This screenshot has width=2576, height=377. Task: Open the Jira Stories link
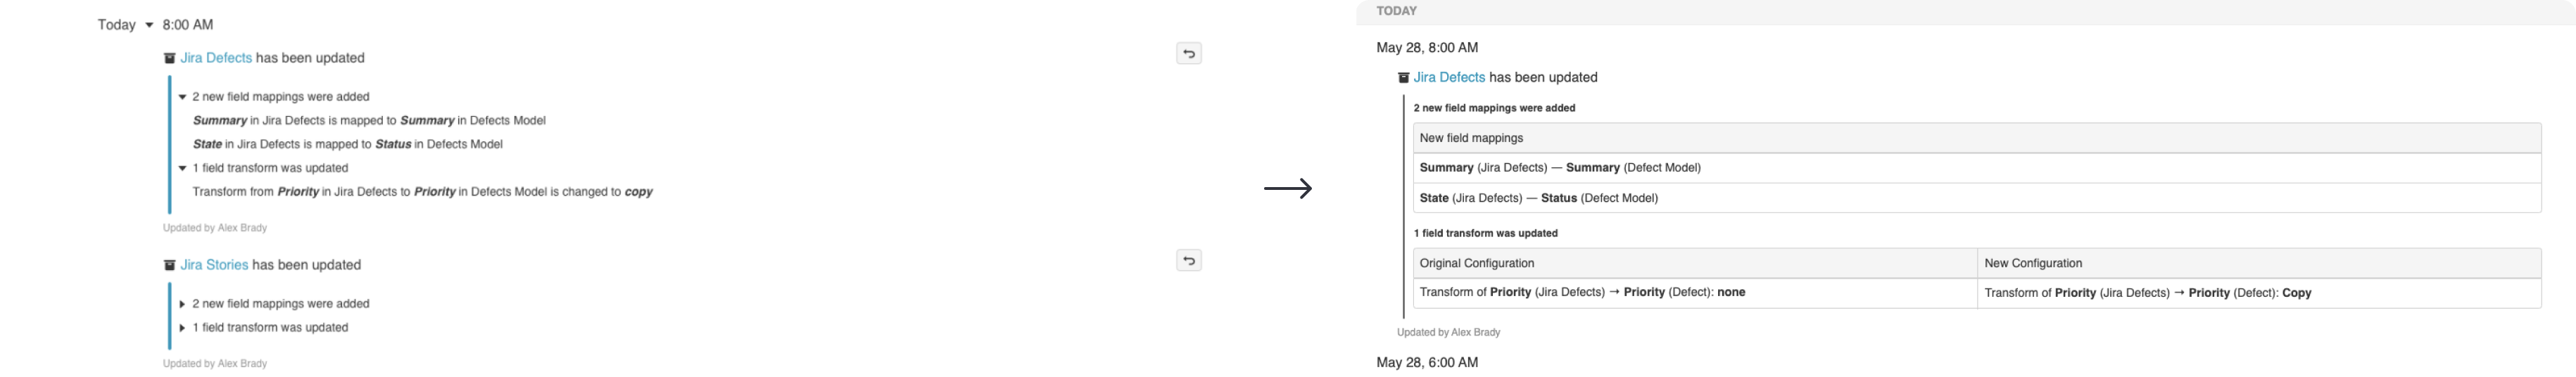click(214, 265)
